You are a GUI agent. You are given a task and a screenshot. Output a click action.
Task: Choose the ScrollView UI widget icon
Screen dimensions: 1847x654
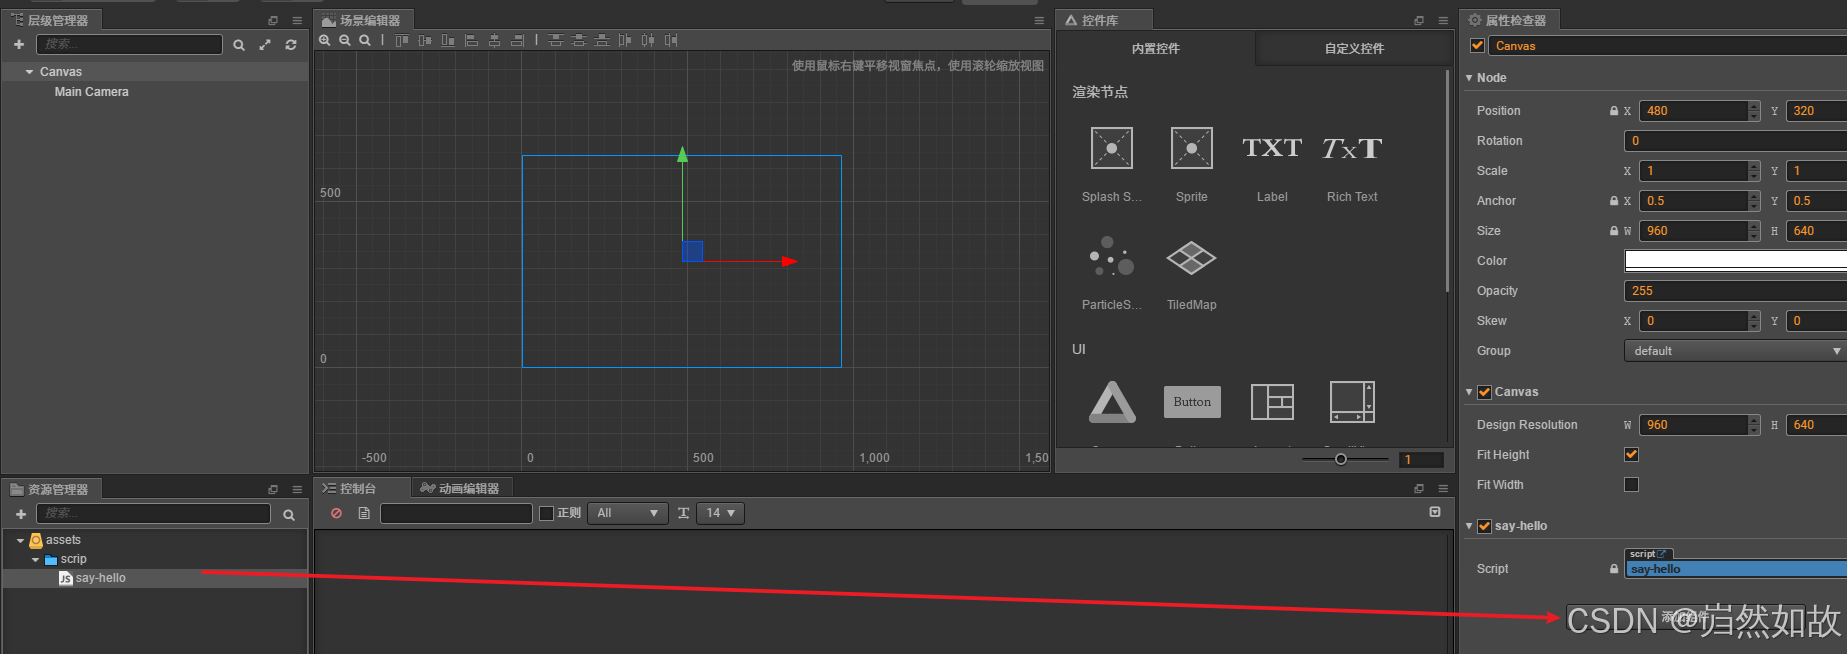coord(1352,402)
